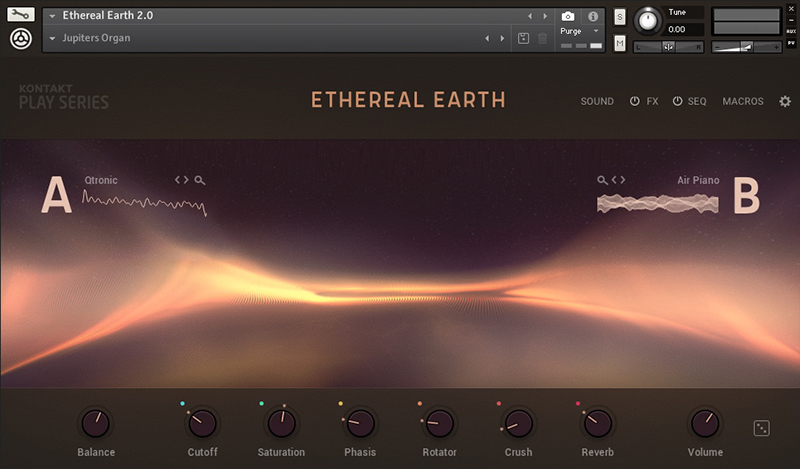Open the Purge dropdown menu
This screenshot has width=800, height=469.
pos(579,31)
